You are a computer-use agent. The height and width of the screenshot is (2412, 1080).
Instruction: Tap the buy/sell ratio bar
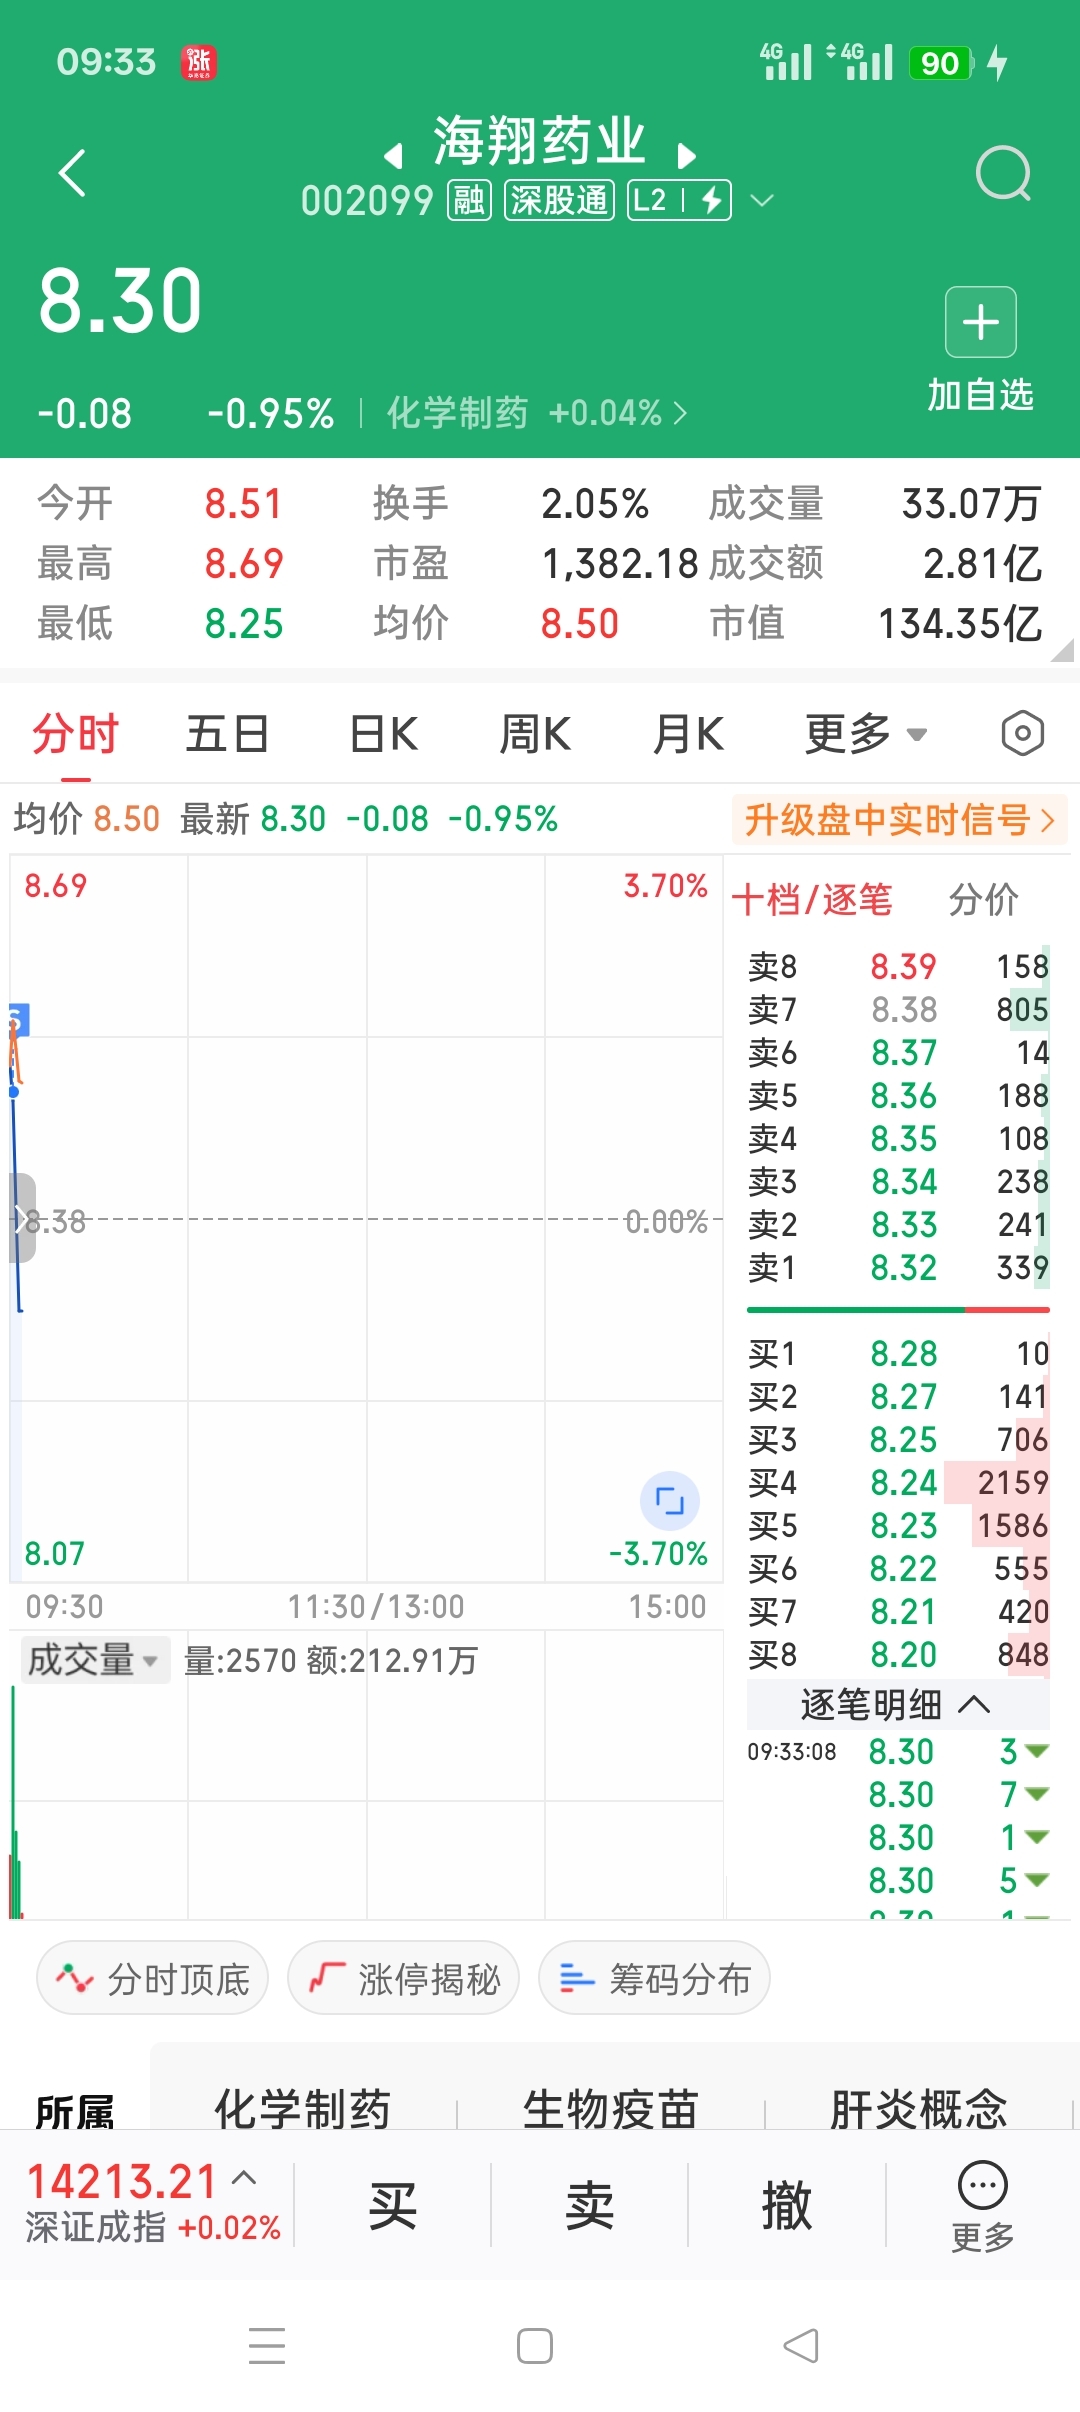[898, 1309]
